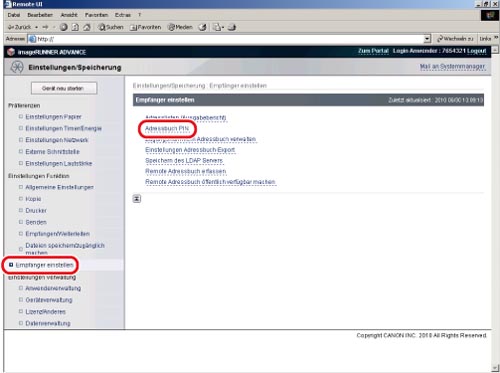Open Empfangen/Weiterleiten in sidebar

pyautogui.click(x=57, y=234)
